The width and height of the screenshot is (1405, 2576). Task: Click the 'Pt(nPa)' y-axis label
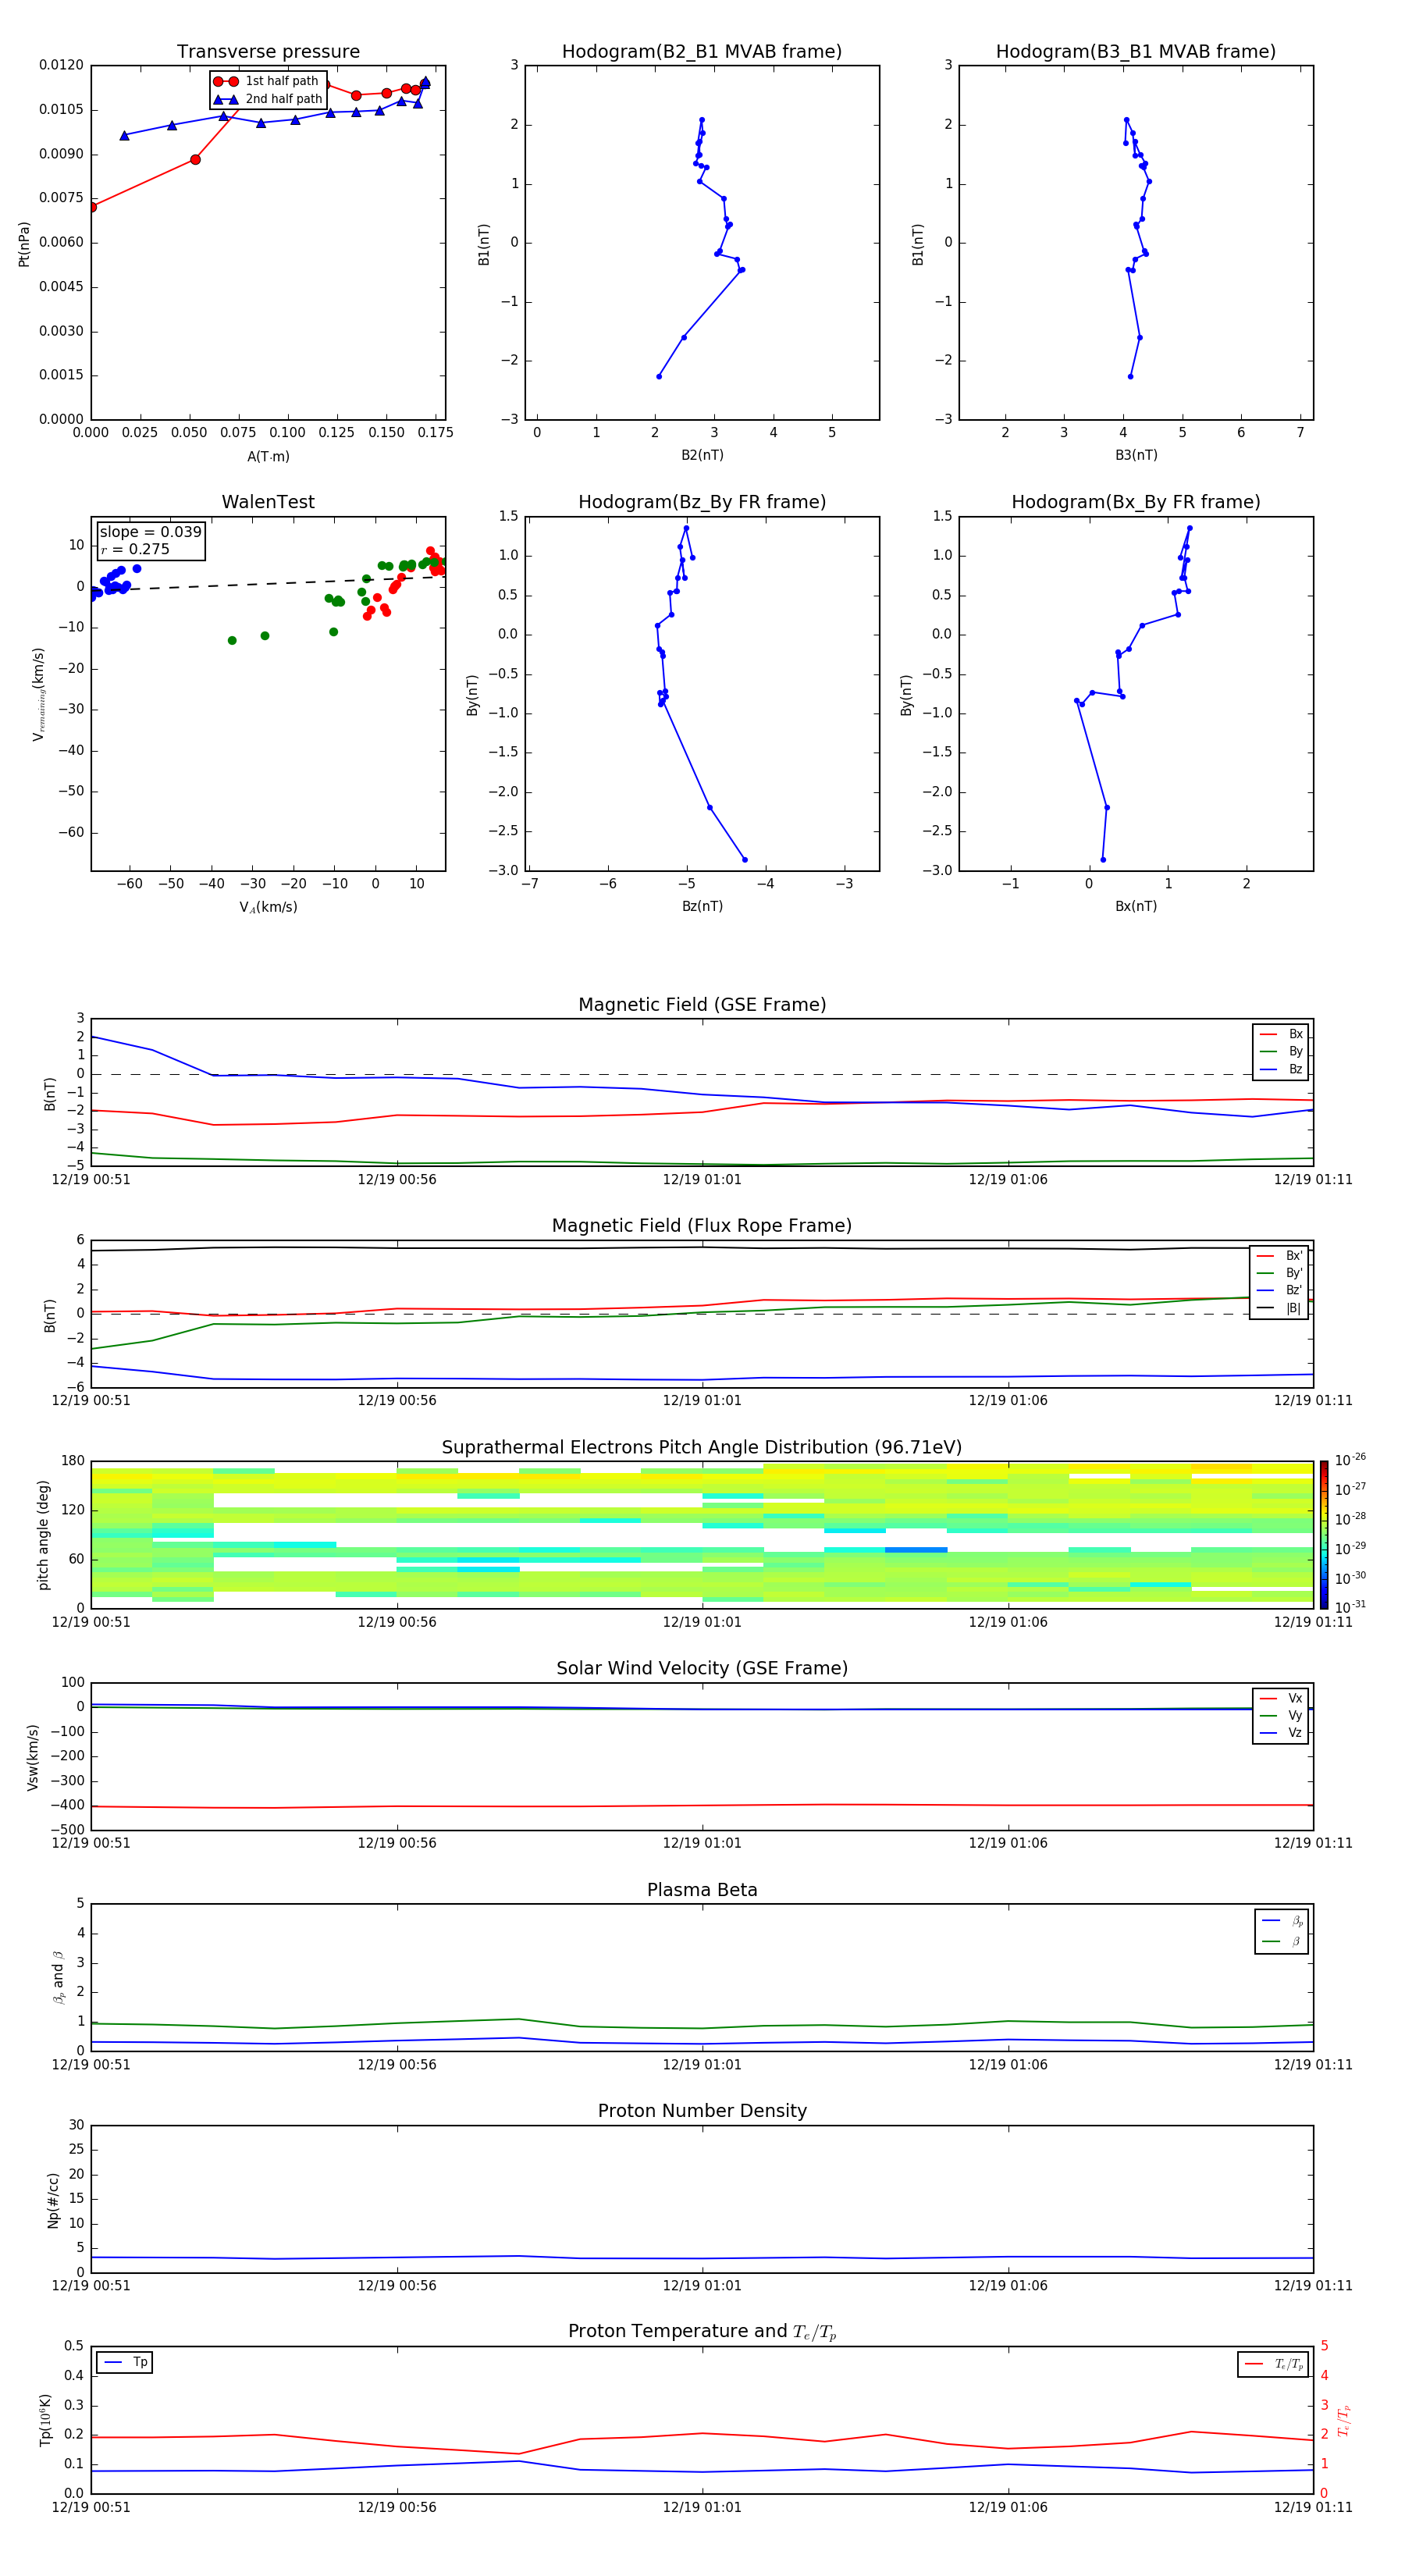(x=24, y=243)
